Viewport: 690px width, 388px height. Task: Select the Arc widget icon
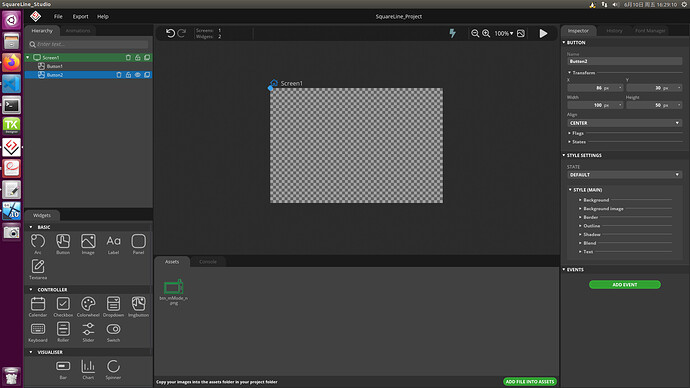click(38, 242)
